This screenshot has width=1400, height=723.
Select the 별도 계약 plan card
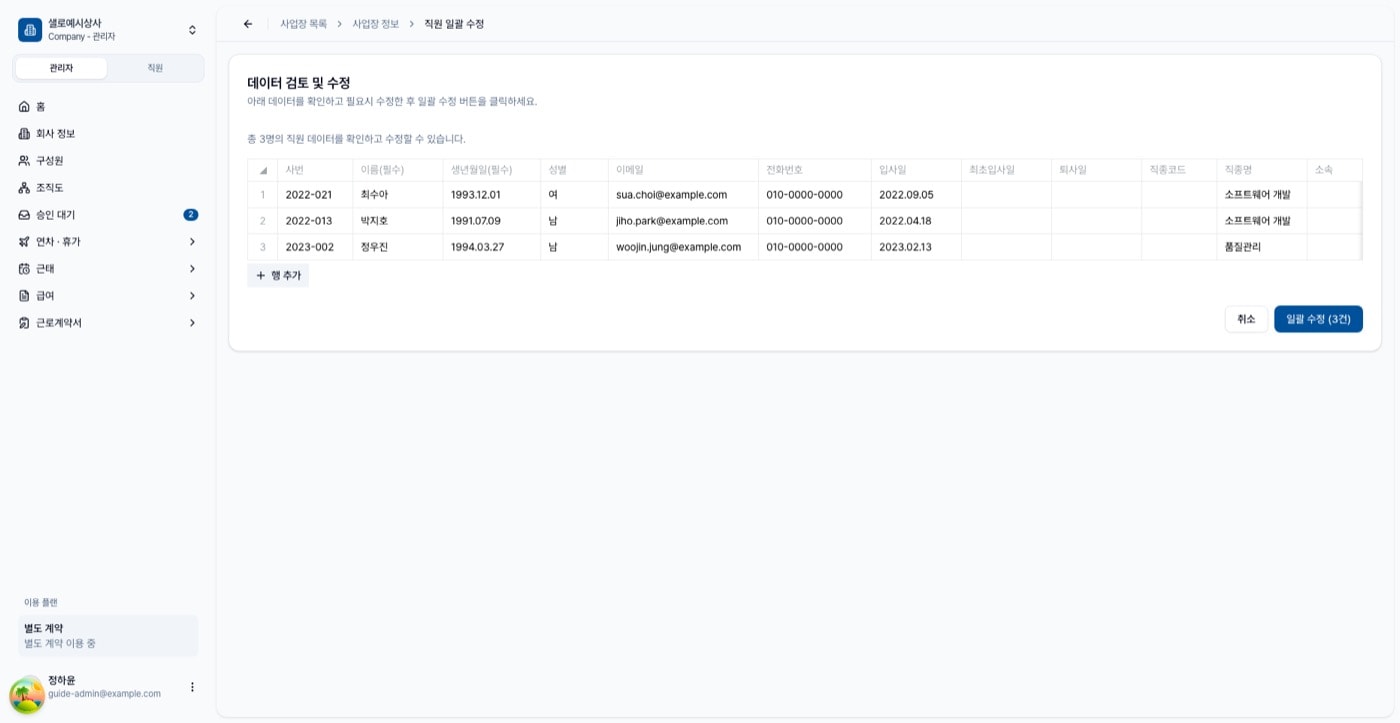click(x=108, y=636)
